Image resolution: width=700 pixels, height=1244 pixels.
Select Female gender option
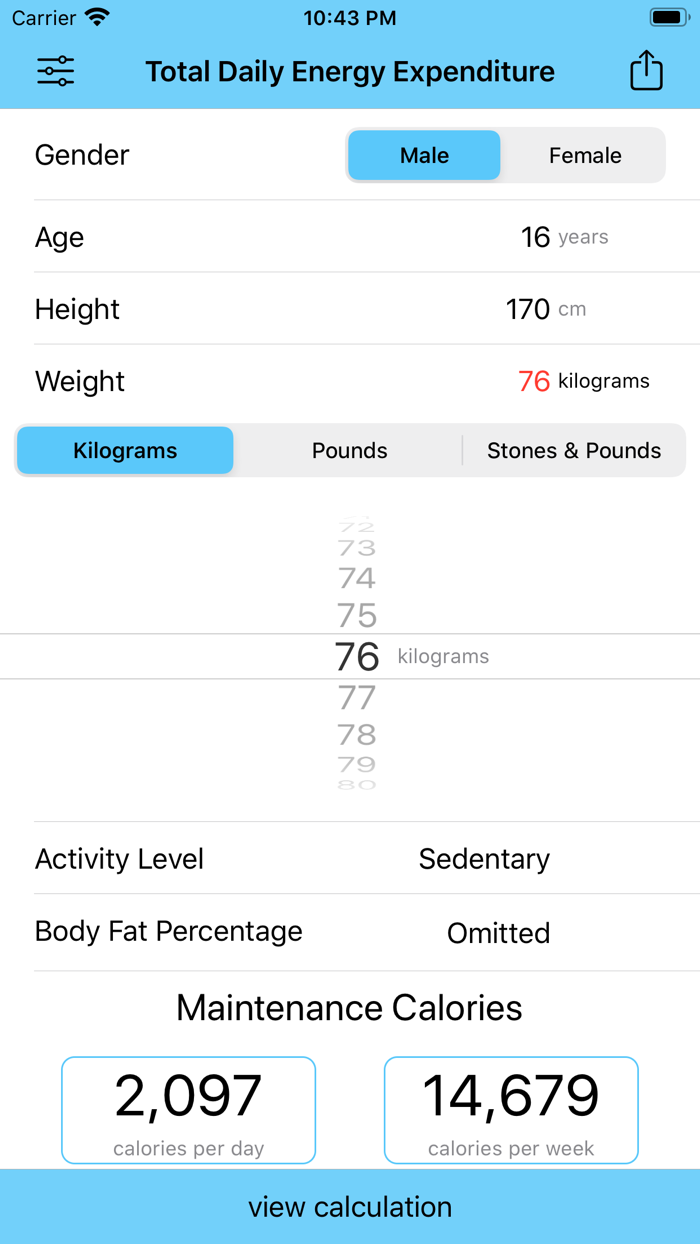[x=585, y=155]
